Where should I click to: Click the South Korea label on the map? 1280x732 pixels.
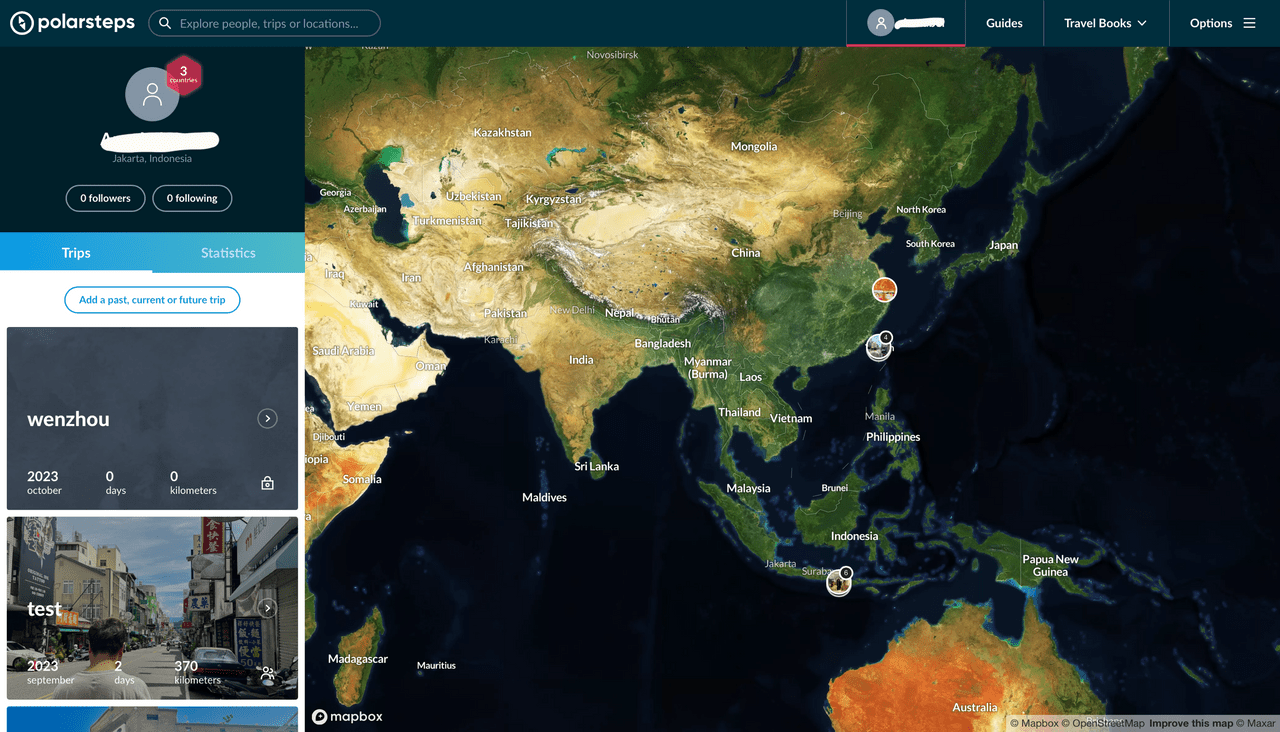click(x=930, y=243)
